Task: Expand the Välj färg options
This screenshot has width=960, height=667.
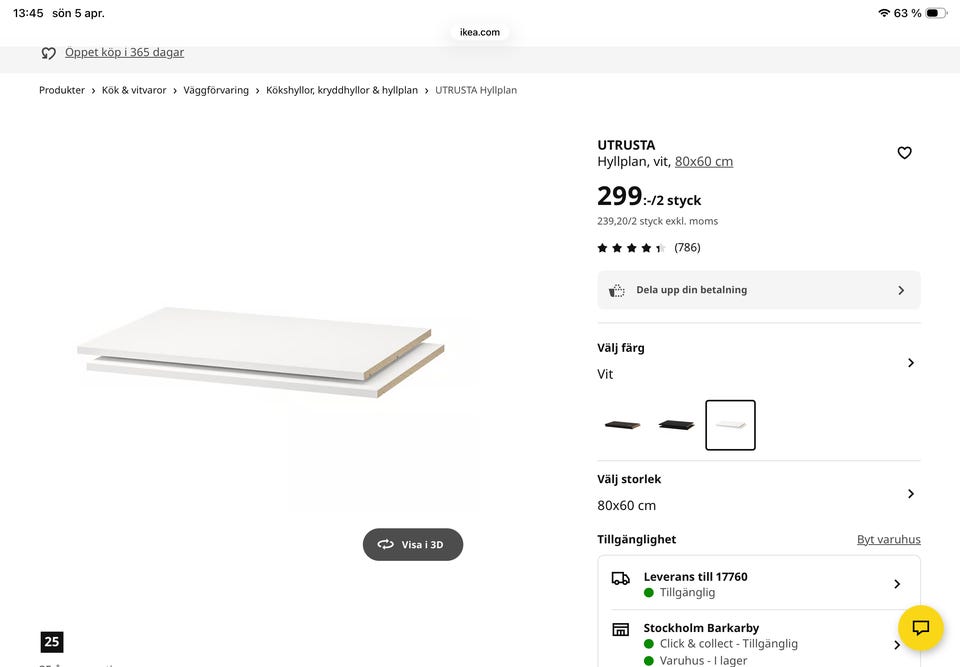Action: tap(910, 363)
